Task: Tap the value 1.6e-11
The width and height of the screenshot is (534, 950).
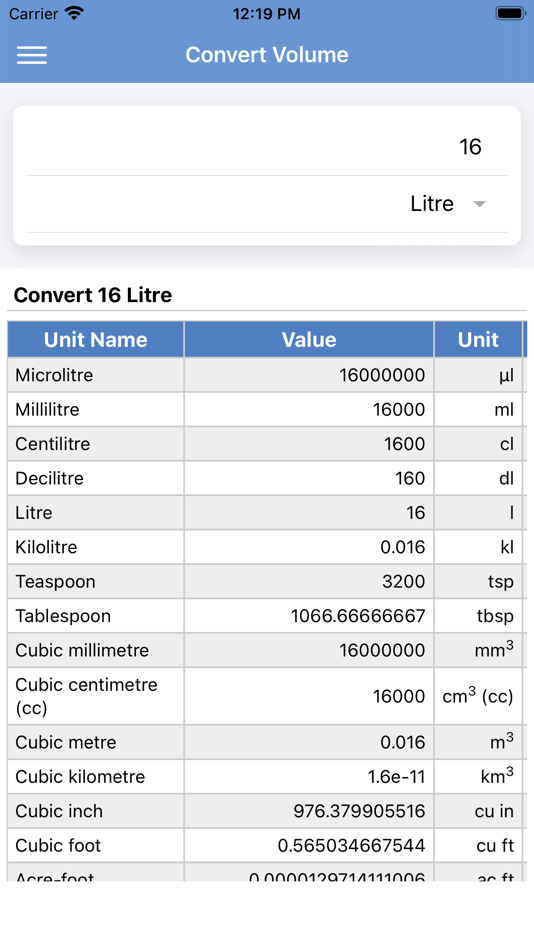Action: (396, 777)
